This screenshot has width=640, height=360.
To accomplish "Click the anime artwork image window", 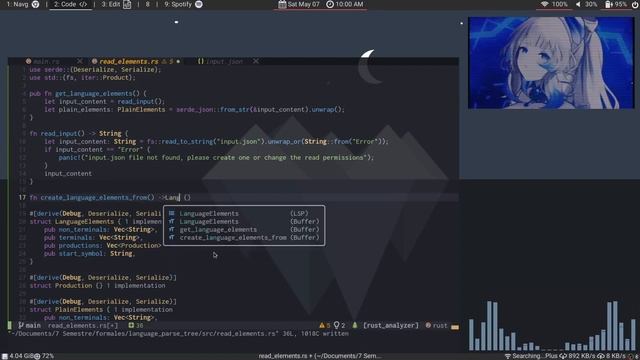I will (x=551, y=63).
